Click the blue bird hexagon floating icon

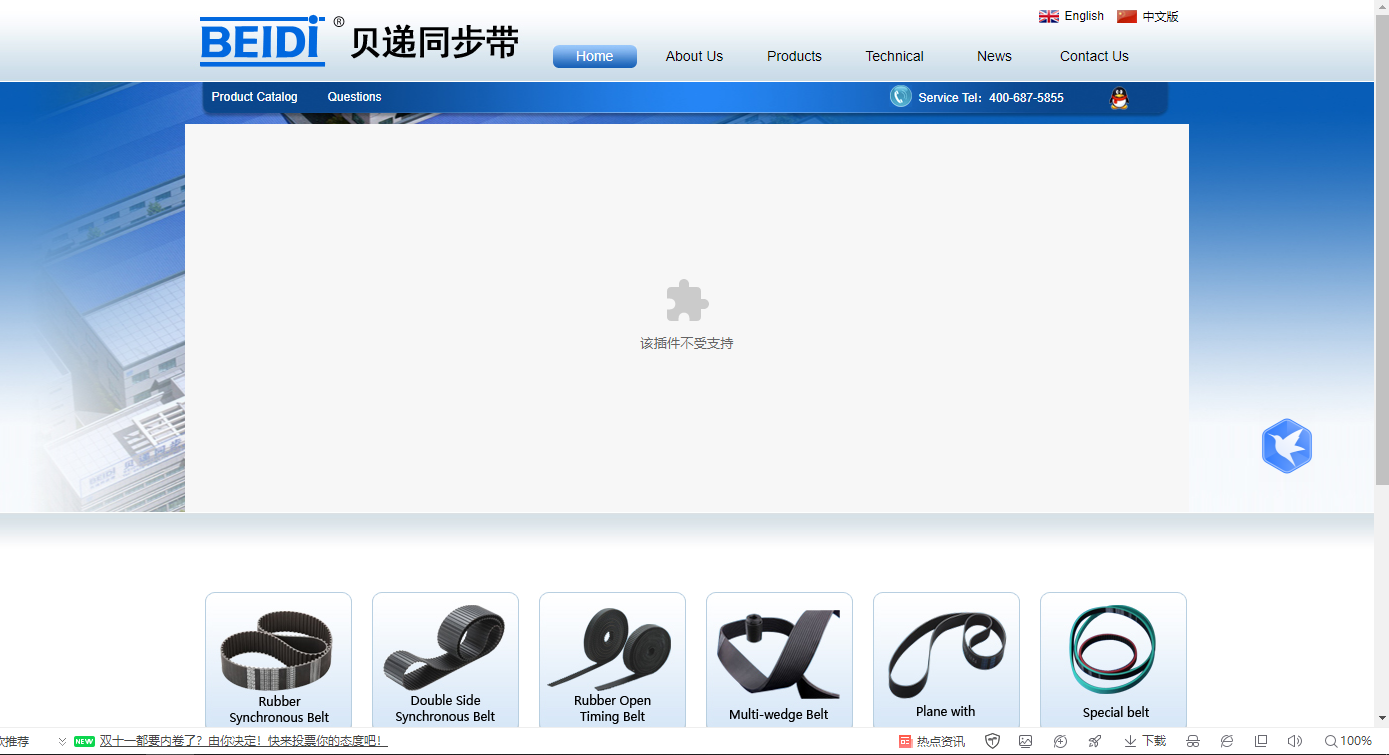tap(1286, 446)
